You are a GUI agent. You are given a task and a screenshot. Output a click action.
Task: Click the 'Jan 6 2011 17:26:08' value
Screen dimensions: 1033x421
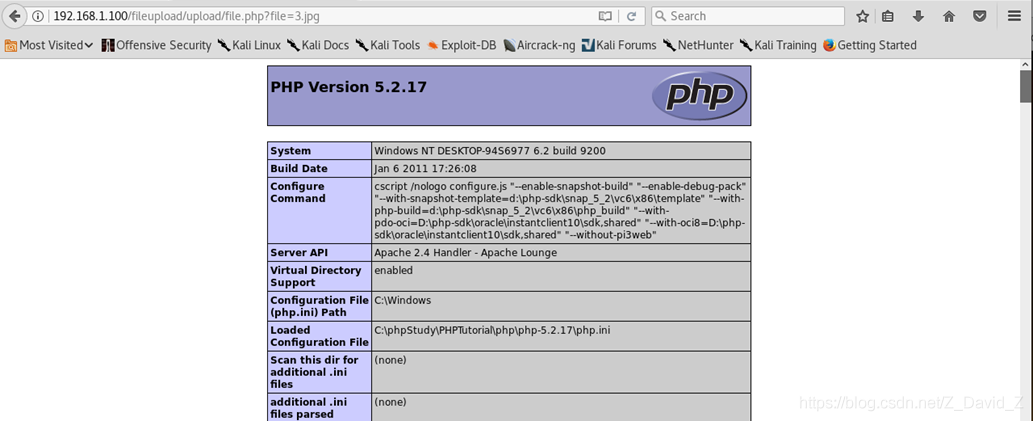coord(425,169)
